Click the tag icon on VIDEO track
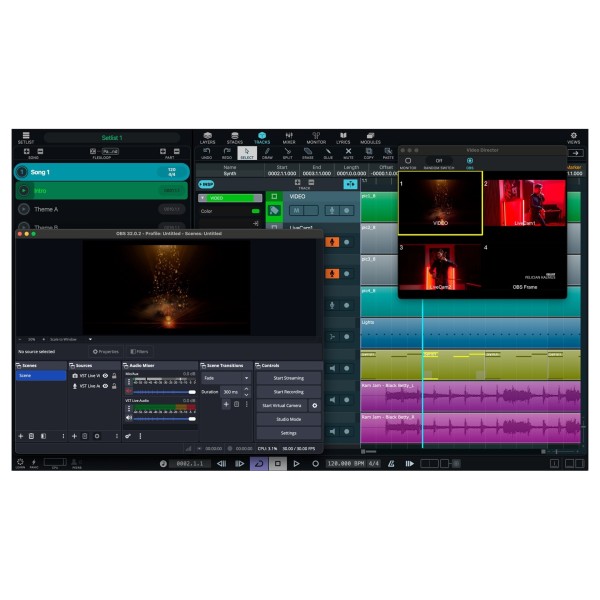 click(x=274, y=210)
